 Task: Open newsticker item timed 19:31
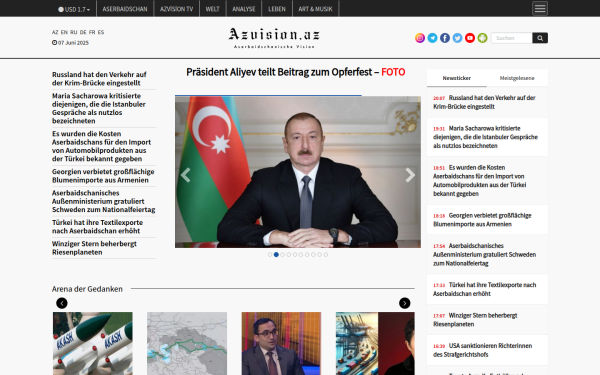click(487, 137)
